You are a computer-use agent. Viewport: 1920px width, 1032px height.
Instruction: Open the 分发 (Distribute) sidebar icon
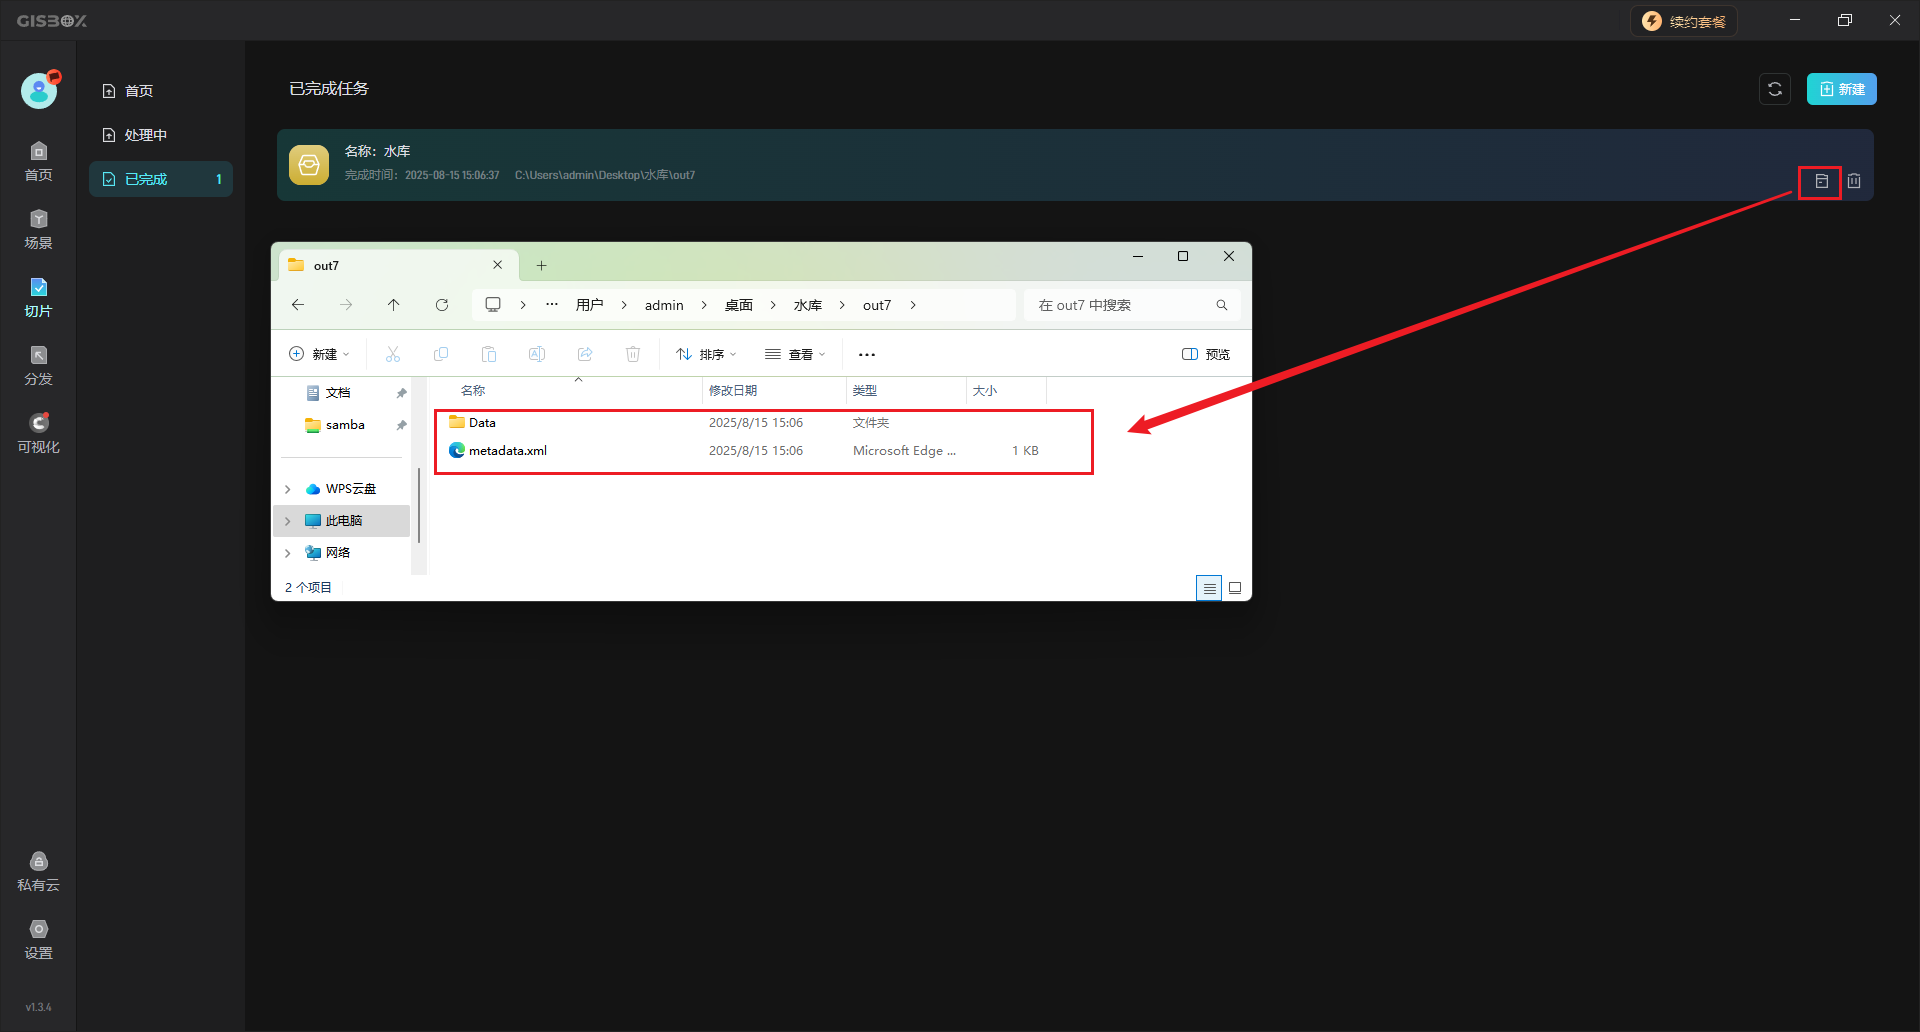38,365
